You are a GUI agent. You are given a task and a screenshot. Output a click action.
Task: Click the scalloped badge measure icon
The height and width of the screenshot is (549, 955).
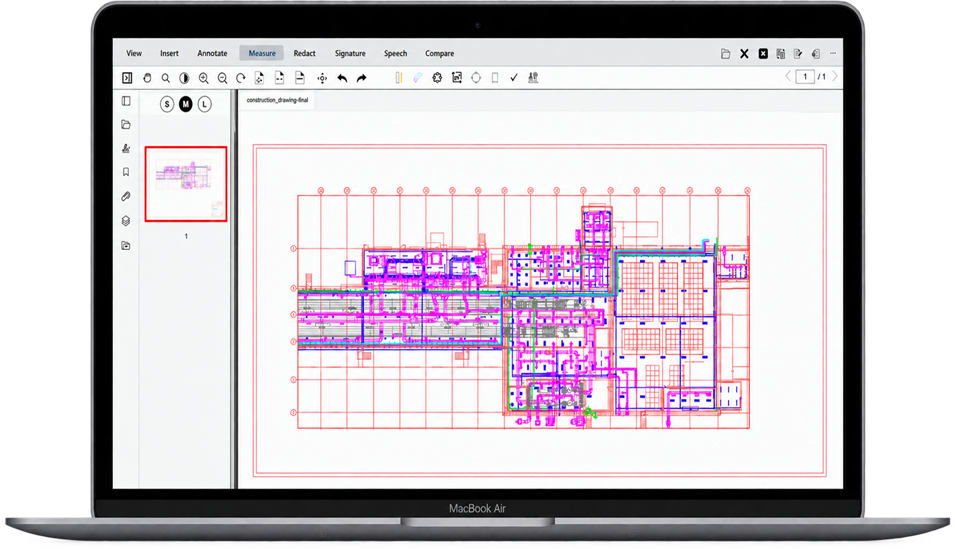tap(437, 77)
